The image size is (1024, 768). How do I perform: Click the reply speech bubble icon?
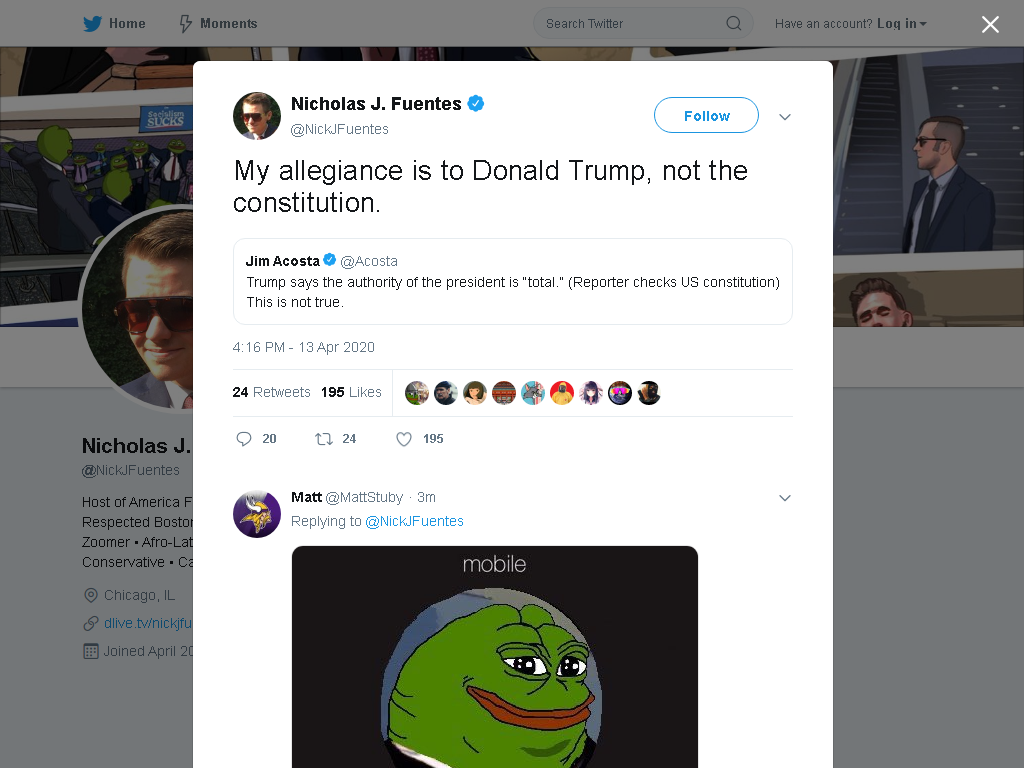(x=244, y=439)
